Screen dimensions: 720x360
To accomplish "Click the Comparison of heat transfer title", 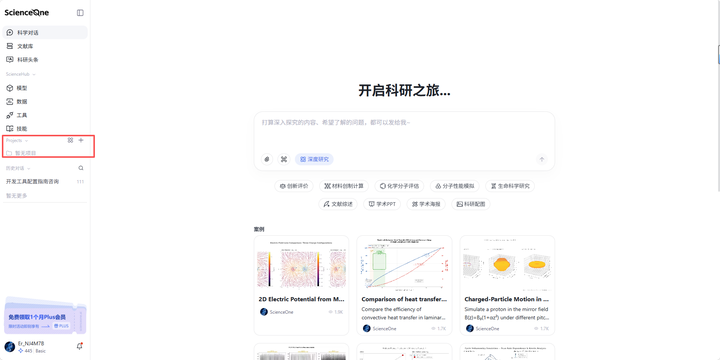I will [404, 299].
